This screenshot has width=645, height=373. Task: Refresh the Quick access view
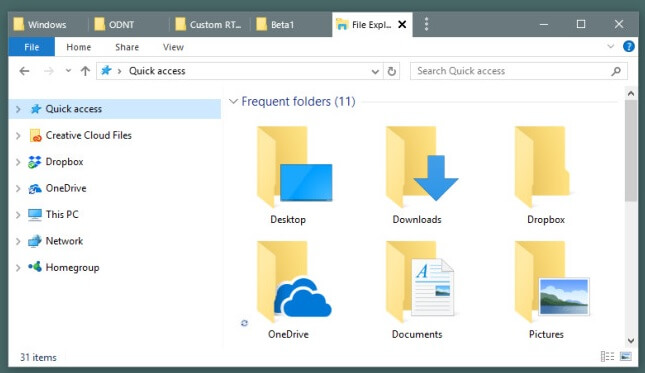point(392,71)
